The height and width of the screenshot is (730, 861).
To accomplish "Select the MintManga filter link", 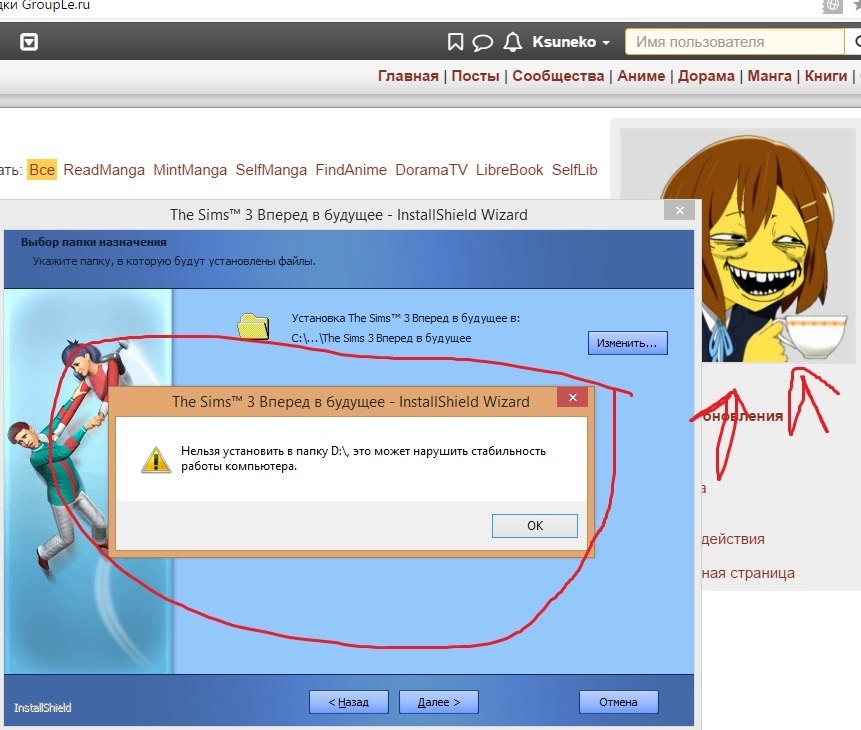I will tap(190, 170).
